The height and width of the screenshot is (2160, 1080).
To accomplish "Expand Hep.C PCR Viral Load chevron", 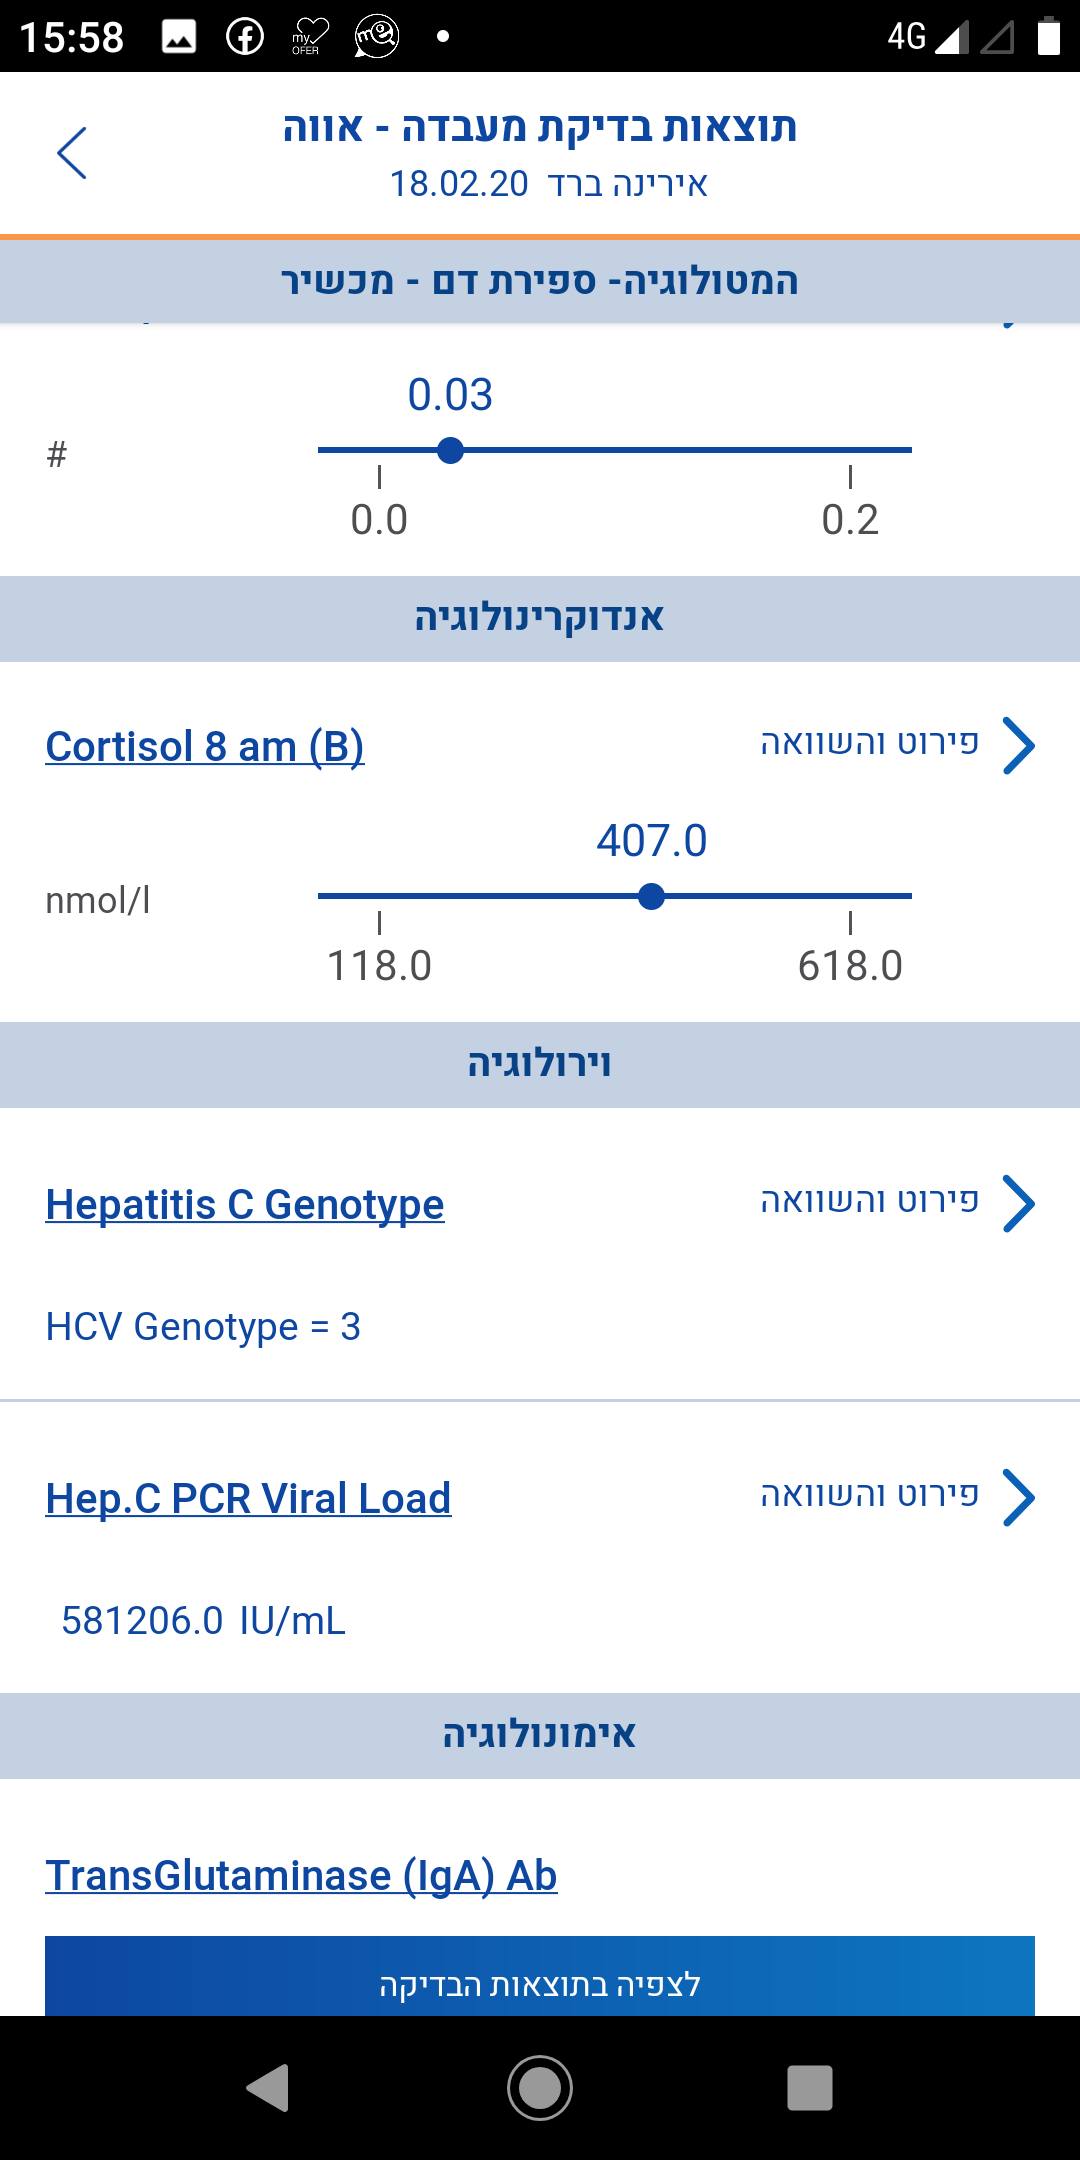I will 1018,1497.
